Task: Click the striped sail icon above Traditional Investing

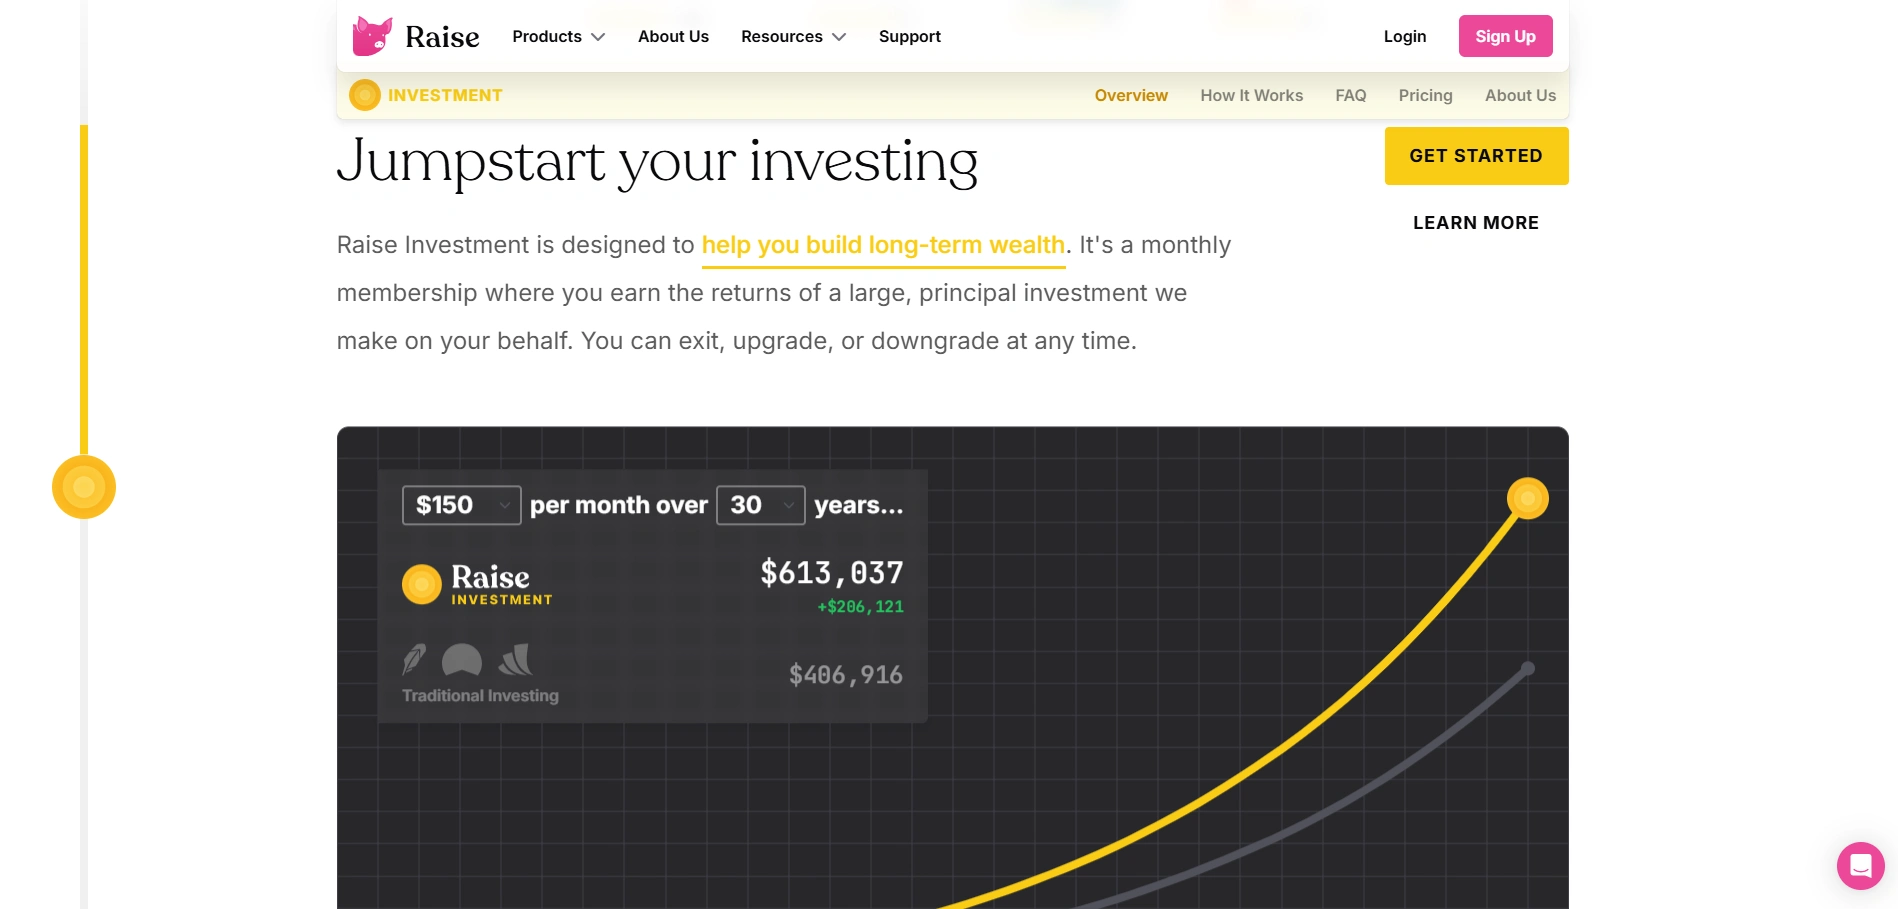Action: [x=516, y=660]
